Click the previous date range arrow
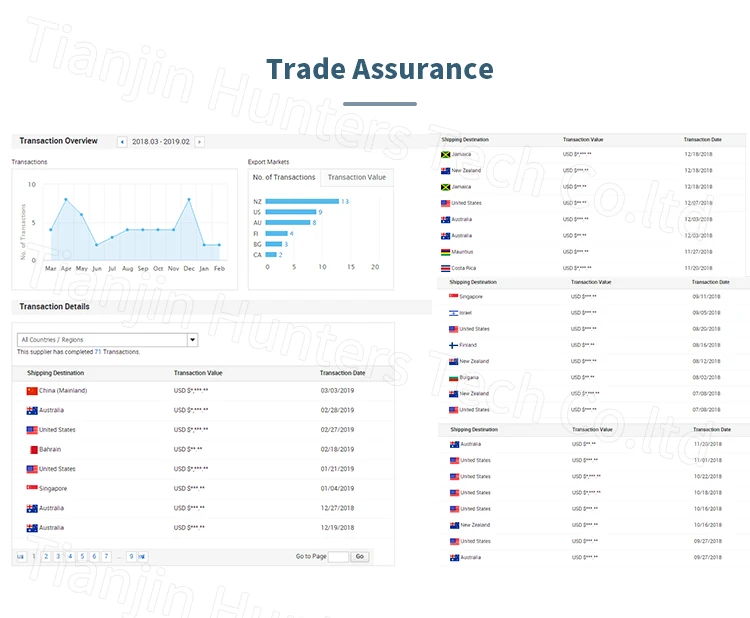The width and height of the screenshot is (750, 618). 122,142
